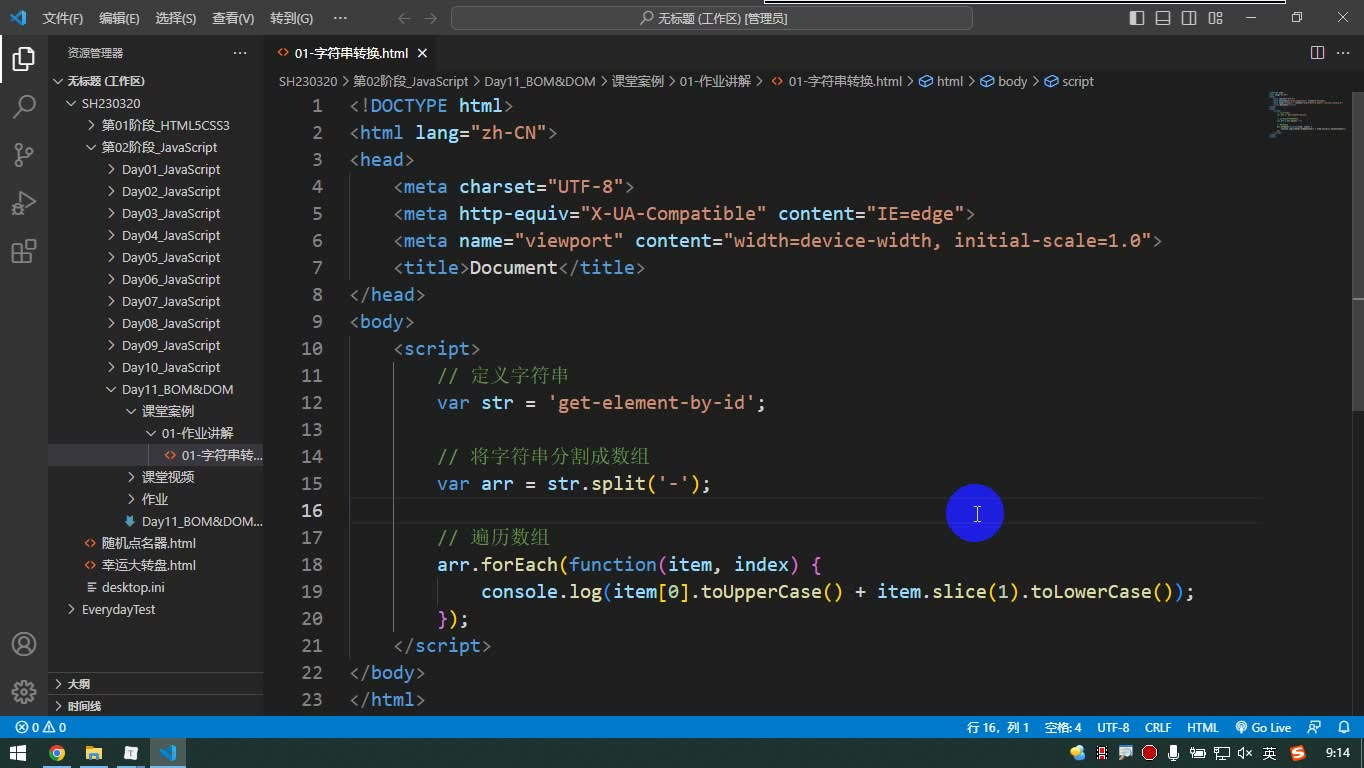Click Go Live in status bar
Viewport: 1364px width, 768px height.
pyautogui.click(x=1263, y=728)
